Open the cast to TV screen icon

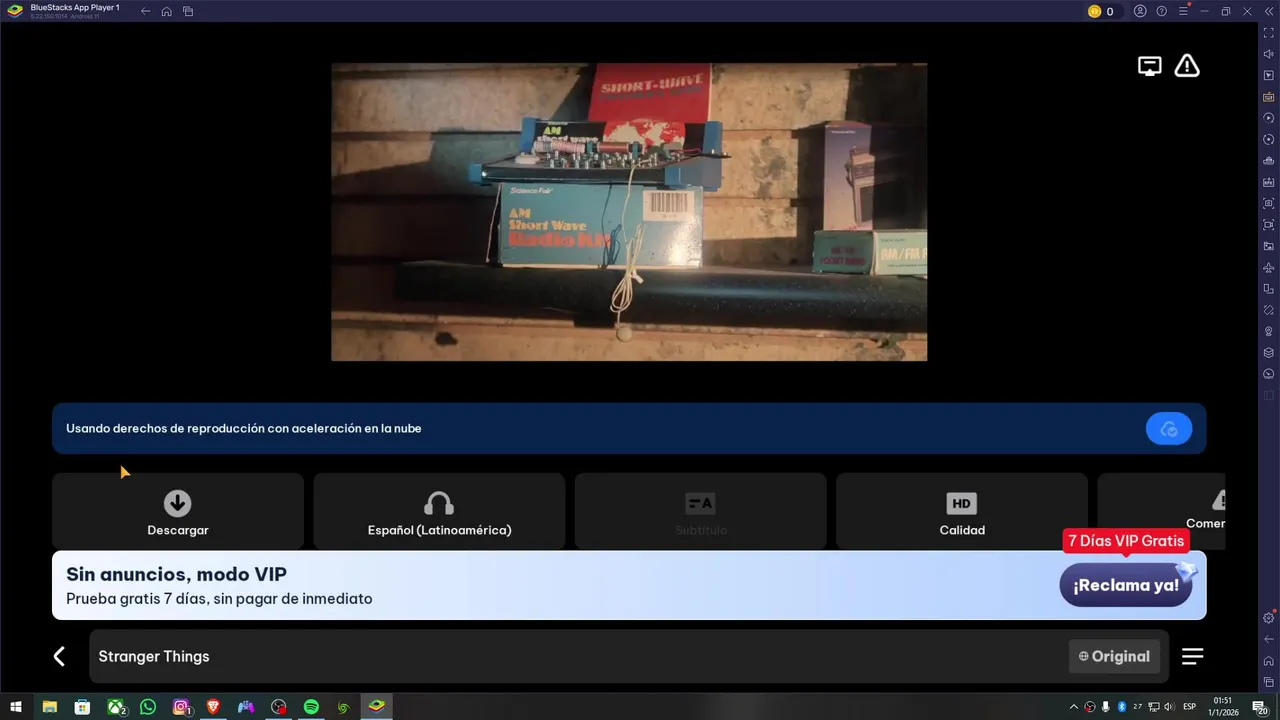[x=1150, y=66]
